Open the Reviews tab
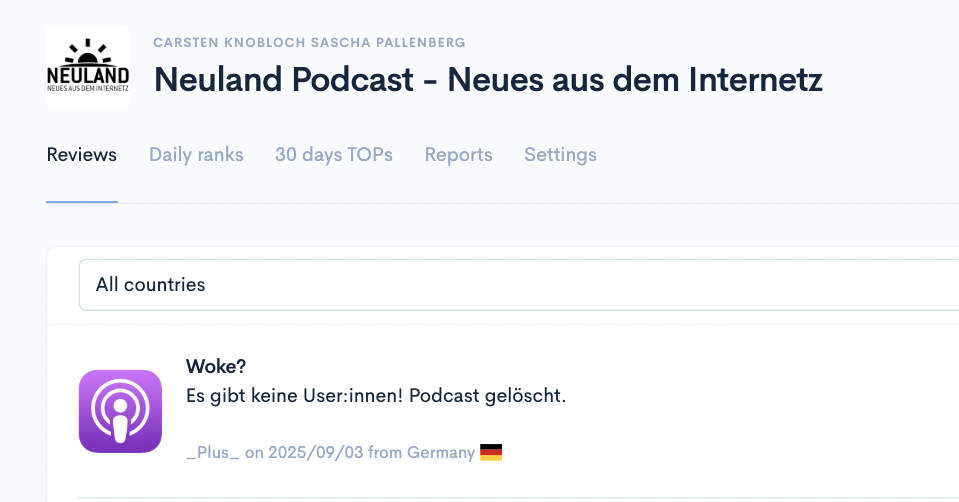959x502 pixels. pos(82,155)
